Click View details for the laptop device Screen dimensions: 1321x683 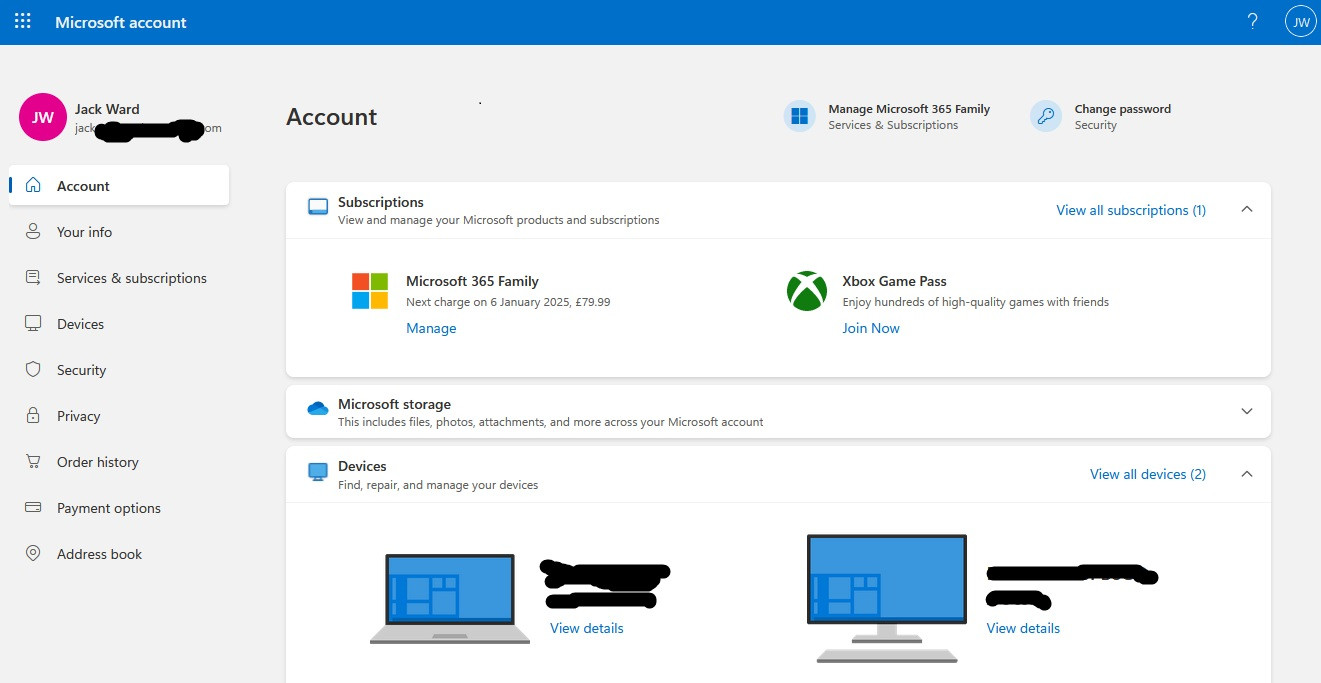click(x=586, y=628)
